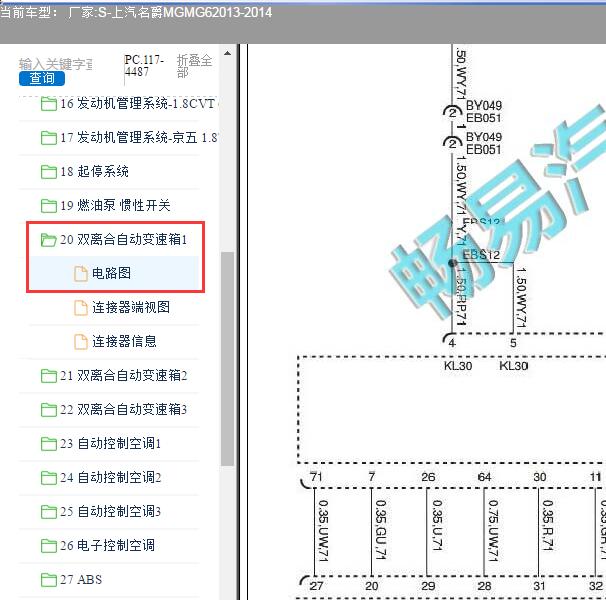
Task: Click pin 27 at diagram bottom
Action: [x=317, y=586]
